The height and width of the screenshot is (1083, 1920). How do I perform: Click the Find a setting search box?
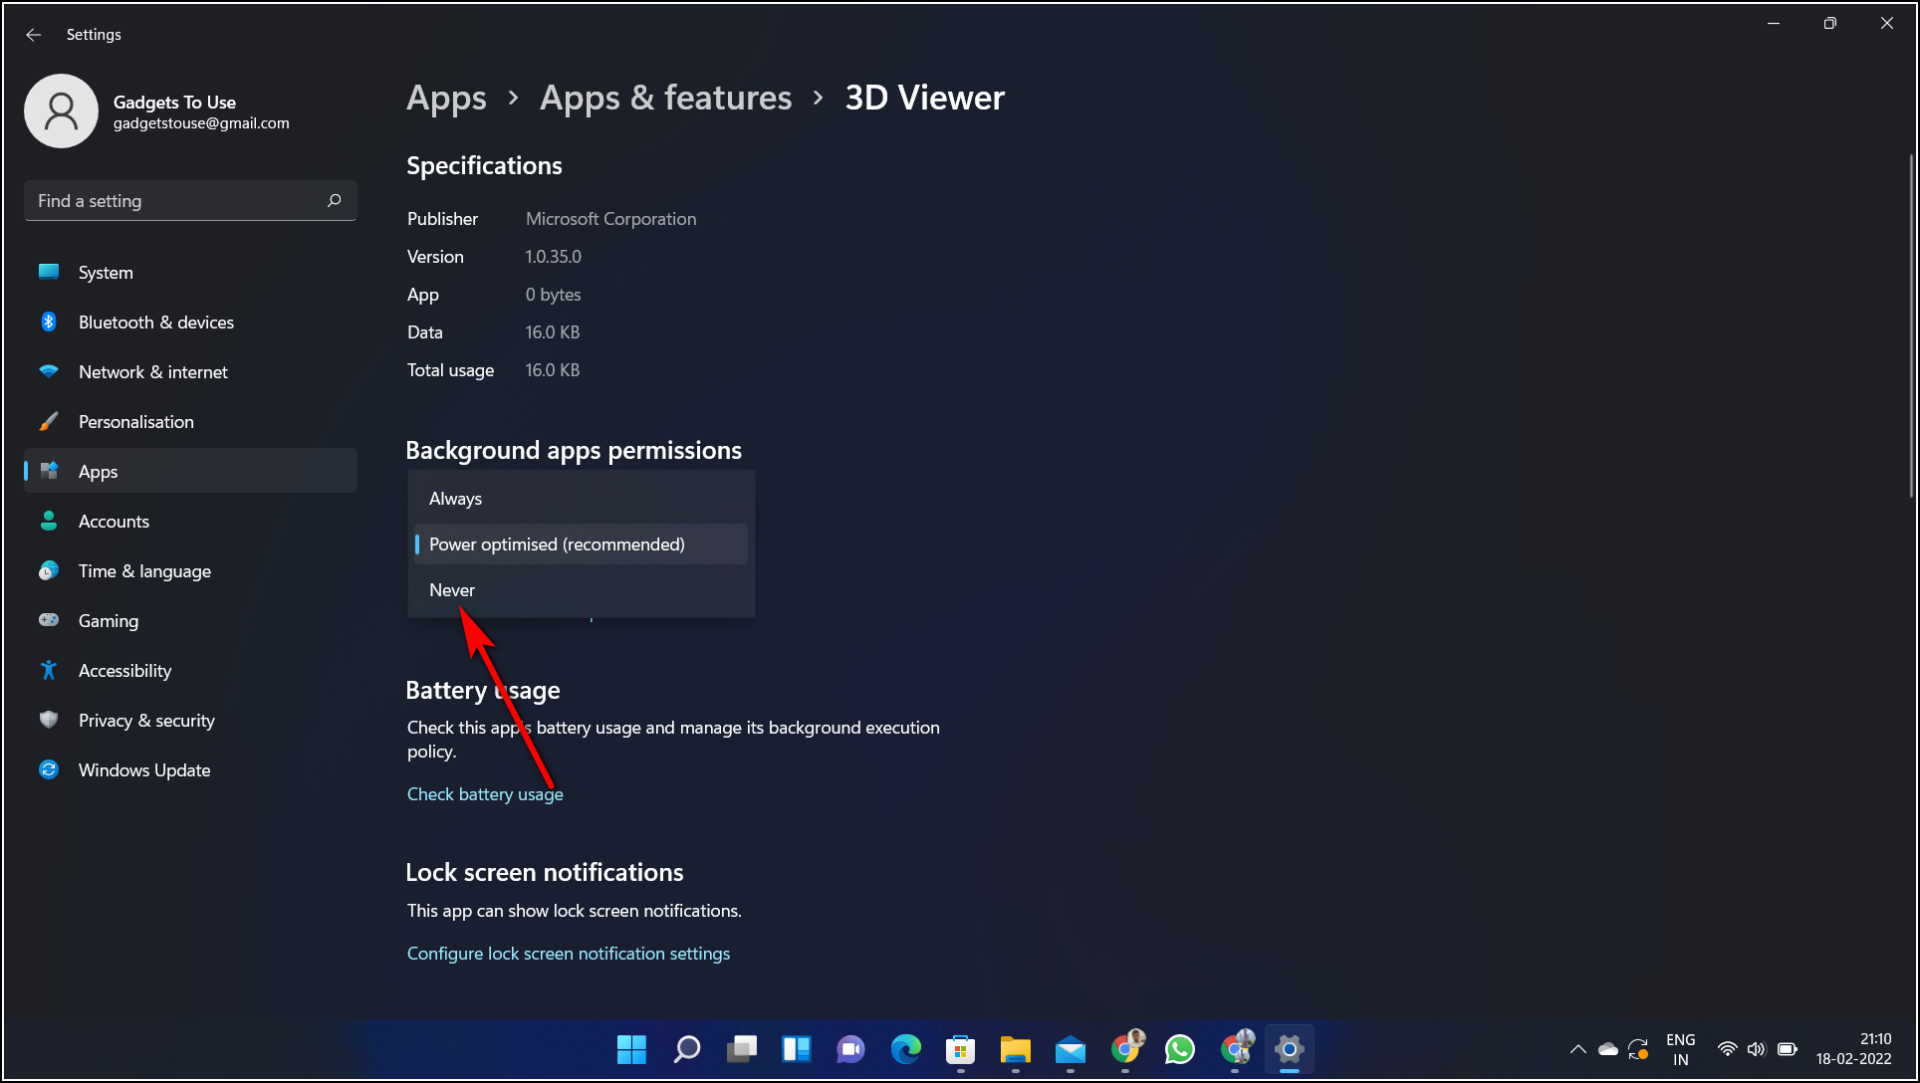[190, 200]
